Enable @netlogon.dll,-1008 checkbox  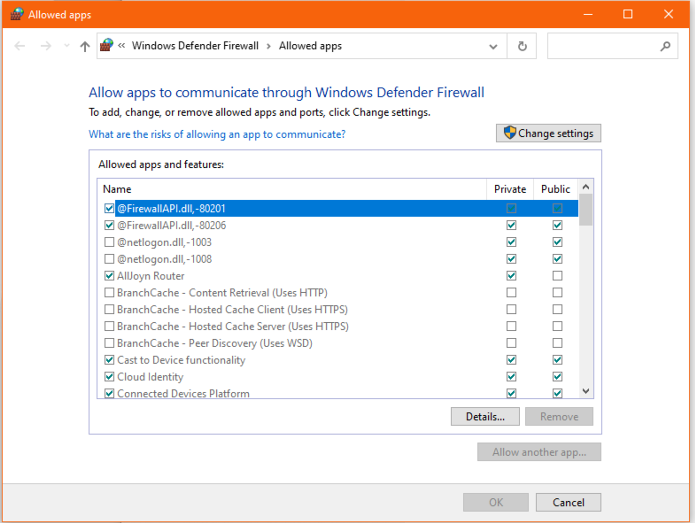coord(109,259)
